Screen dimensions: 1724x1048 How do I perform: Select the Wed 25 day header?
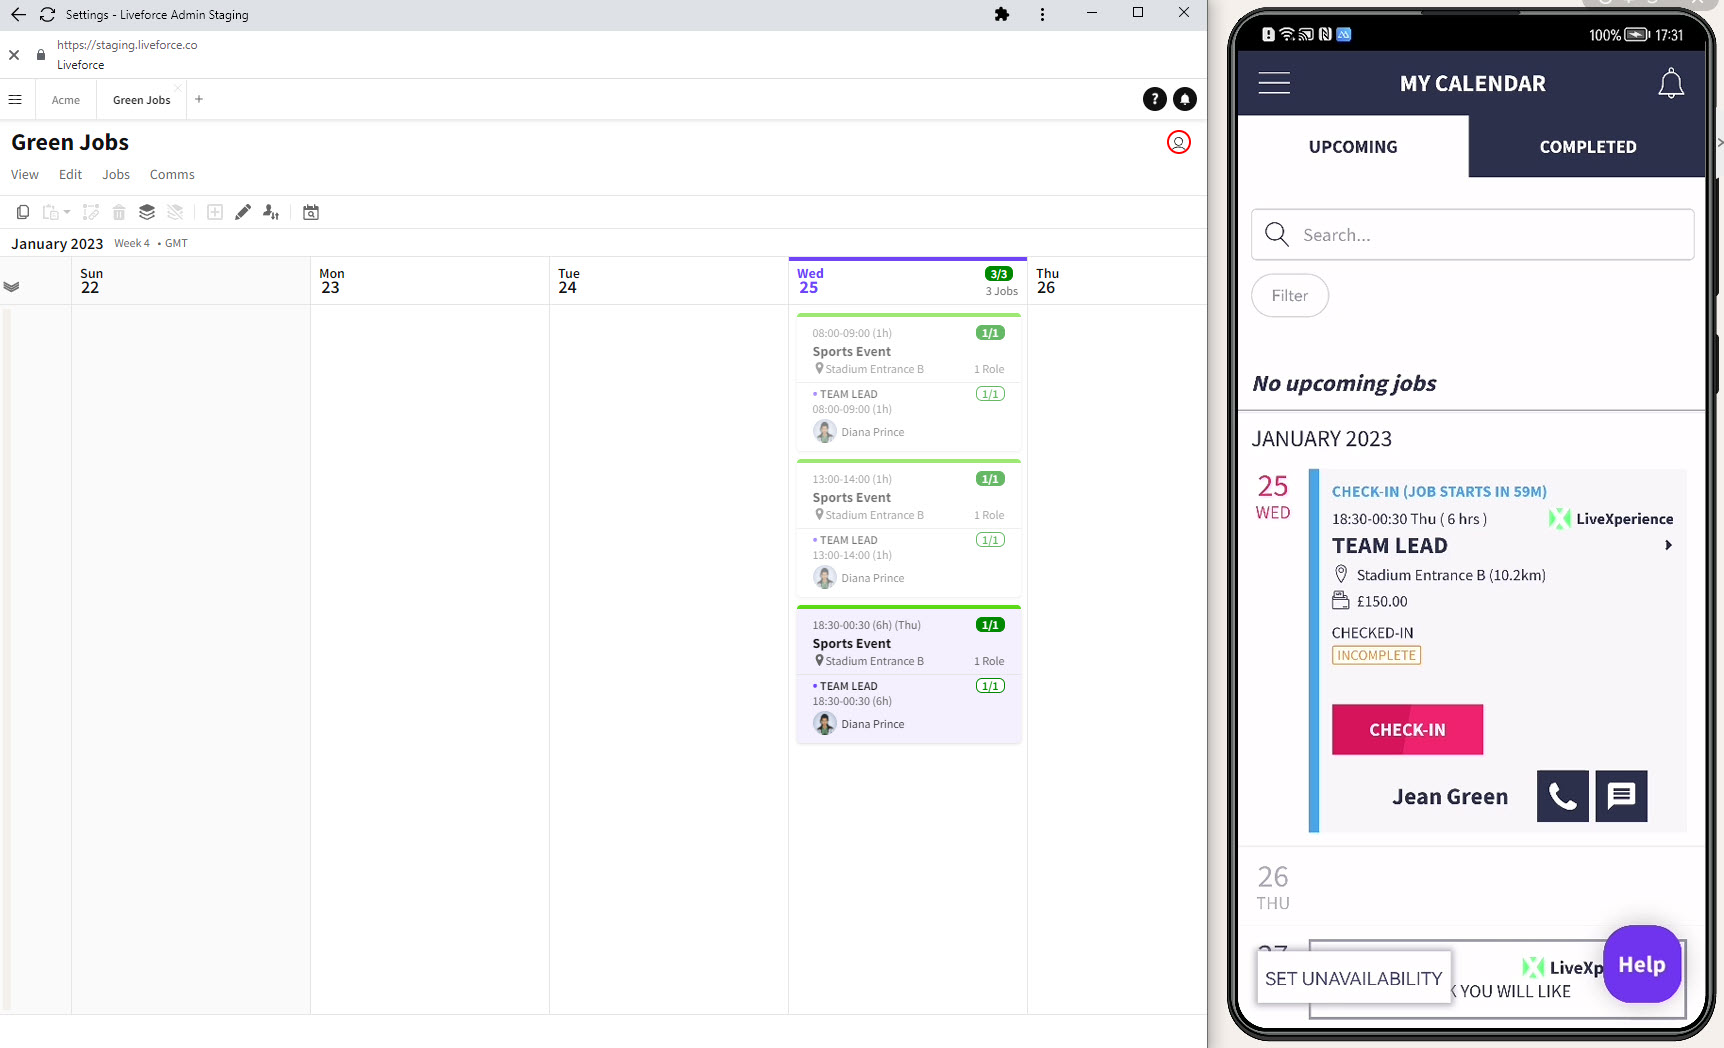point(908,281)
